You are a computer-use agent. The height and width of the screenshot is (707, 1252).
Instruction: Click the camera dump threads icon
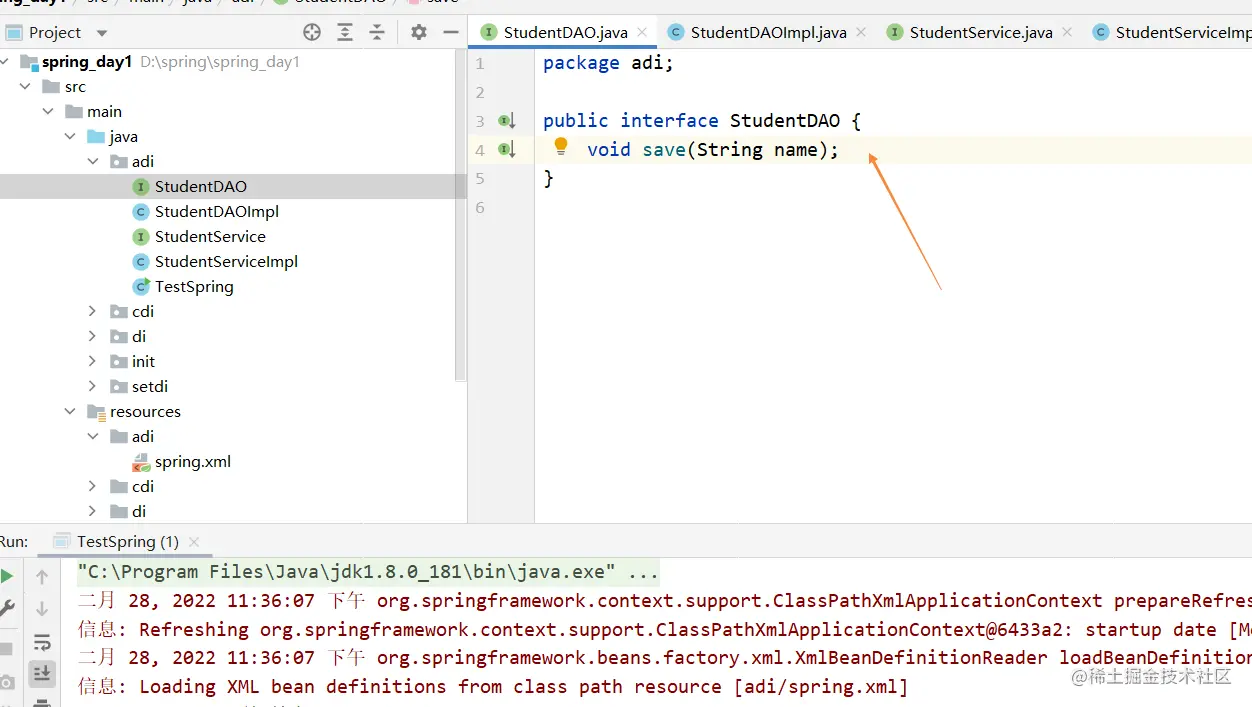click(6, 683)
